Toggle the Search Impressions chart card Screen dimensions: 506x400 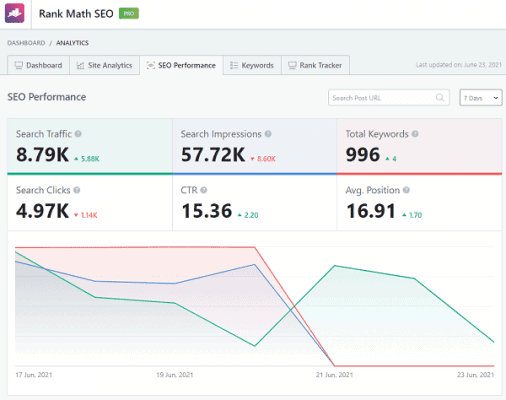pyautogui.click(x=254, y=146)
